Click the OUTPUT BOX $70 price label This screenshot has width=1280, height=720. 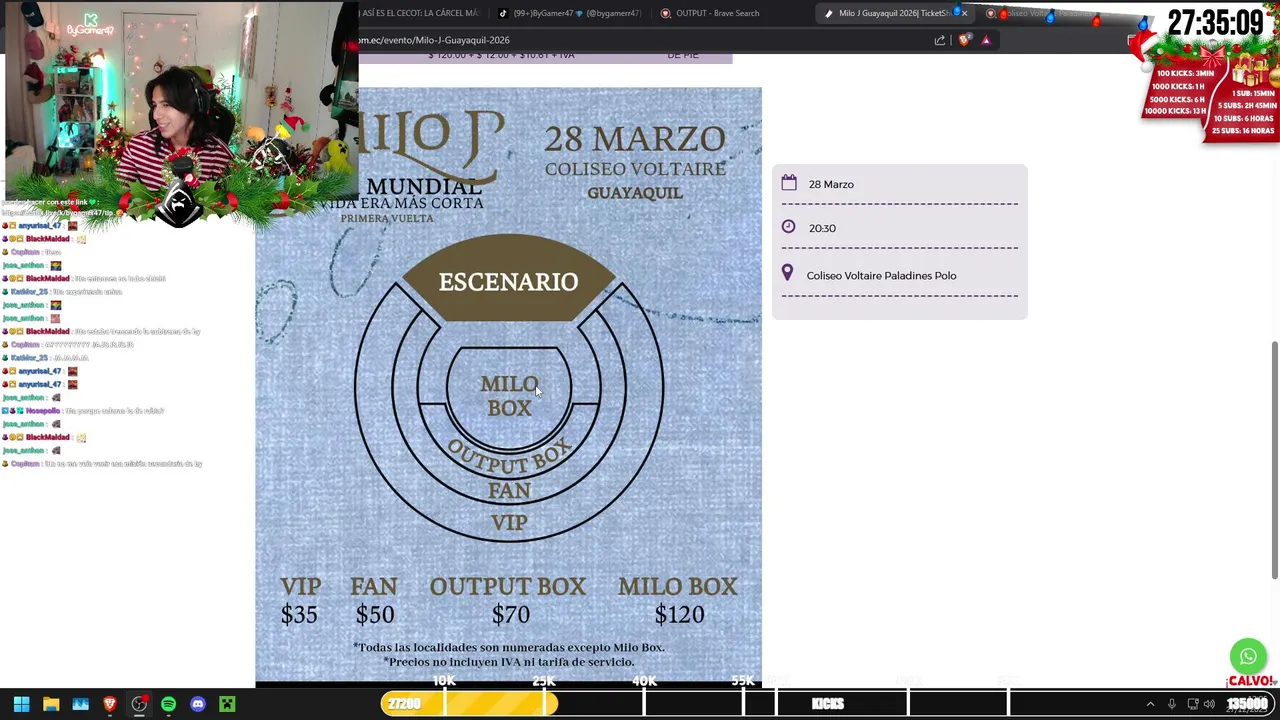[x=508, y=600]
